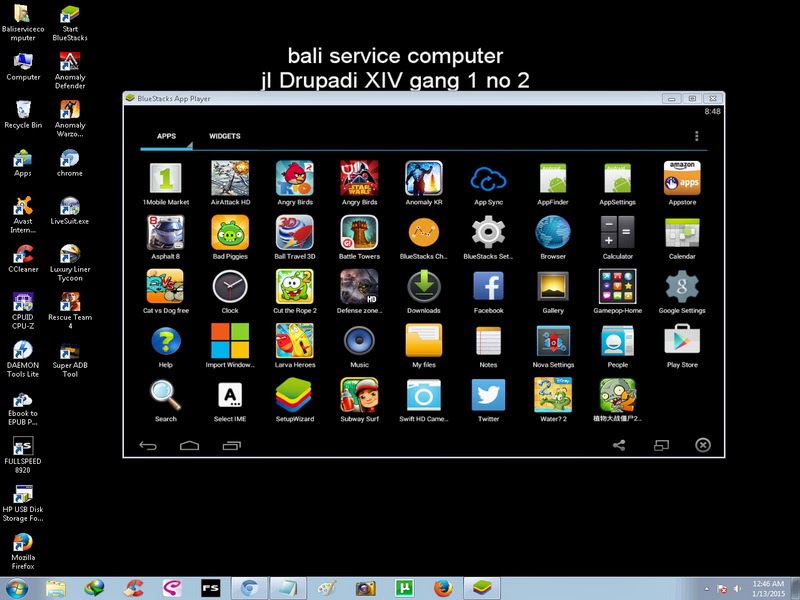Open AppSettings in BlueStacks
Screen dimensions: 800x600
coord(617,179)
